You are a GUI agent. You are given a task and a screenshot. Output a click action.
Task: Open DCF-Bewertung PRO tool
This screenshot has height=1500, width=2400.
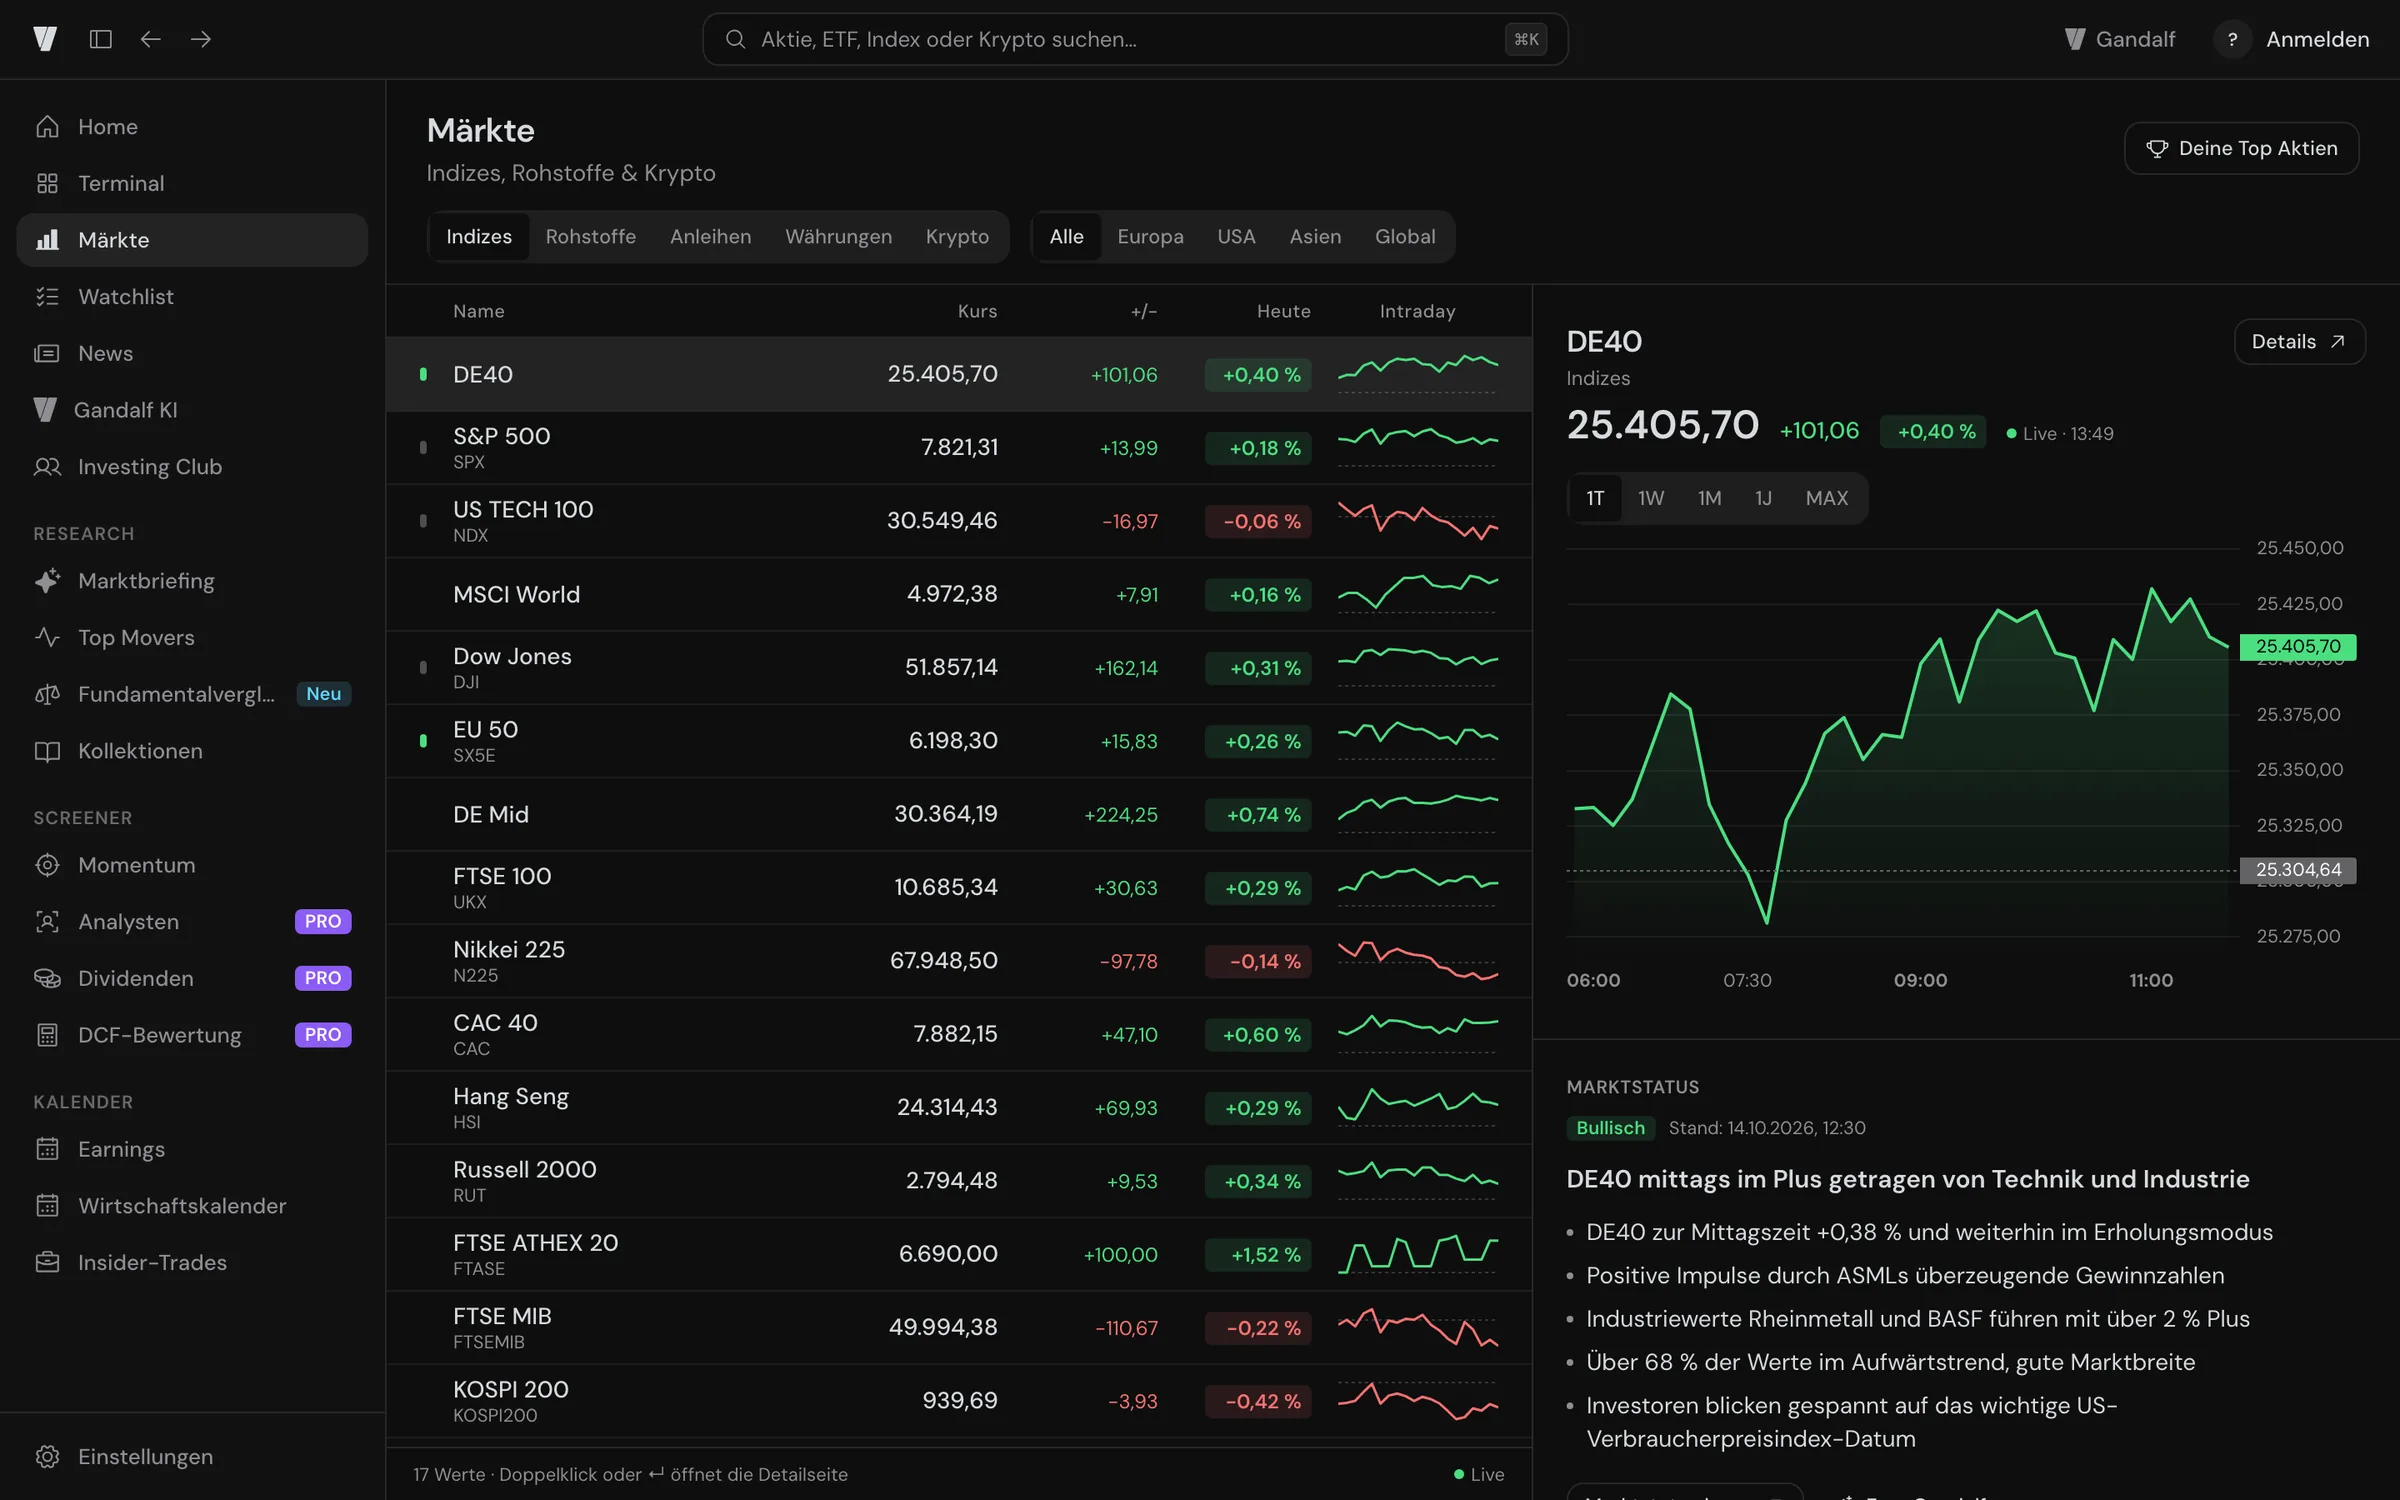(x=192, y=1035)
